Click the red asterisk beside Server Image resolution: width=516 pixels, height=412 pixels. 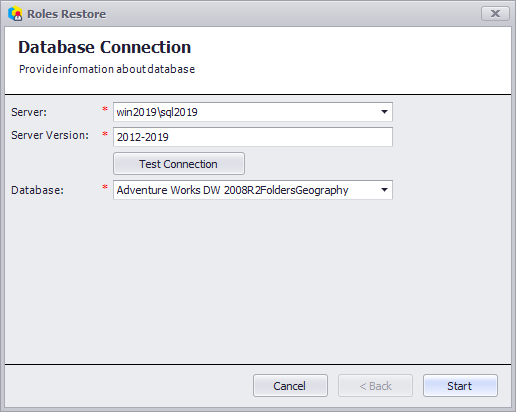tap(105, 109)
